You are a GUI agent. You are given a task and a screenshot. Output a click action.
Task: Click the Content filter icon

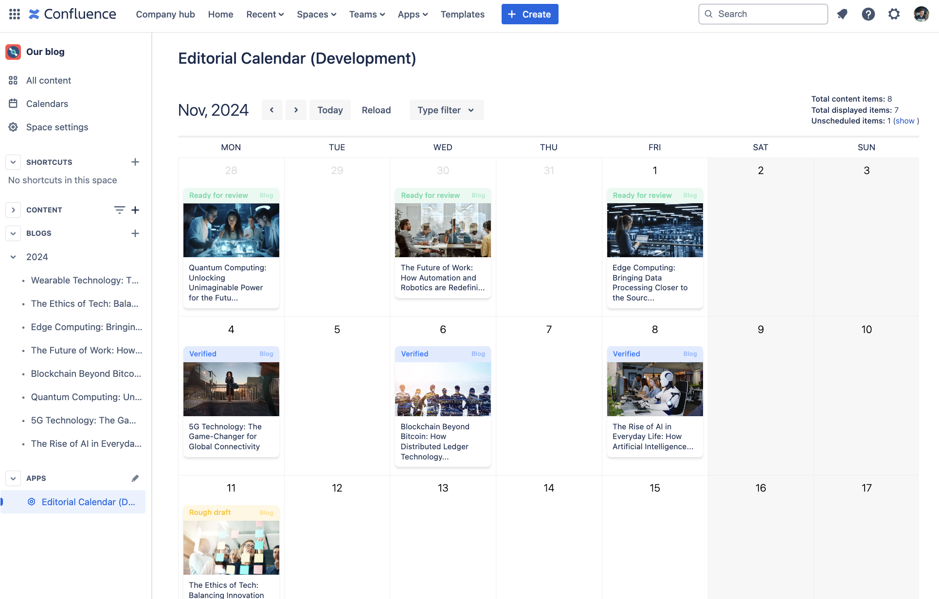pos(119,210)
